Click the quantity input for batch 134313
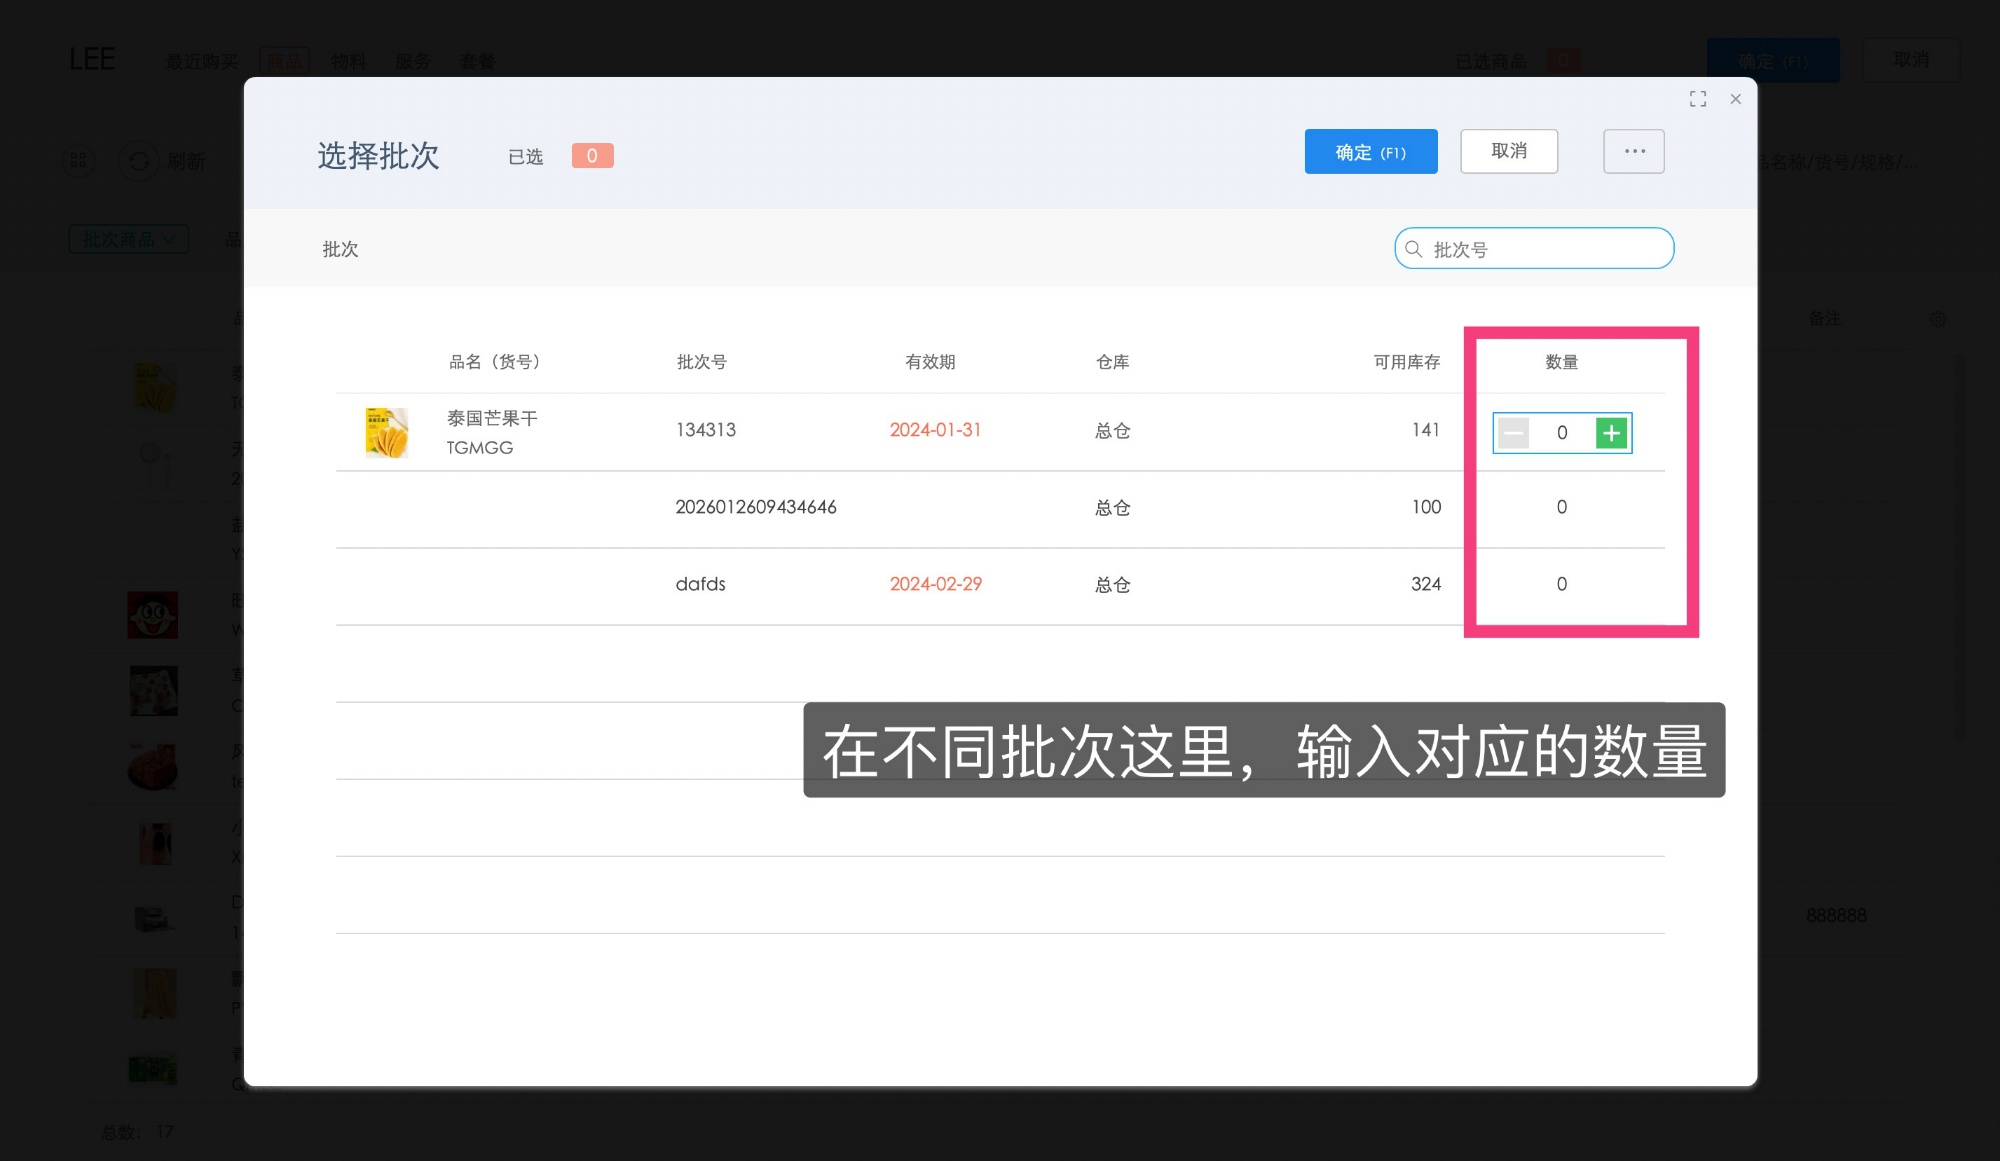2000x1161 pixels. [1561, 433]
